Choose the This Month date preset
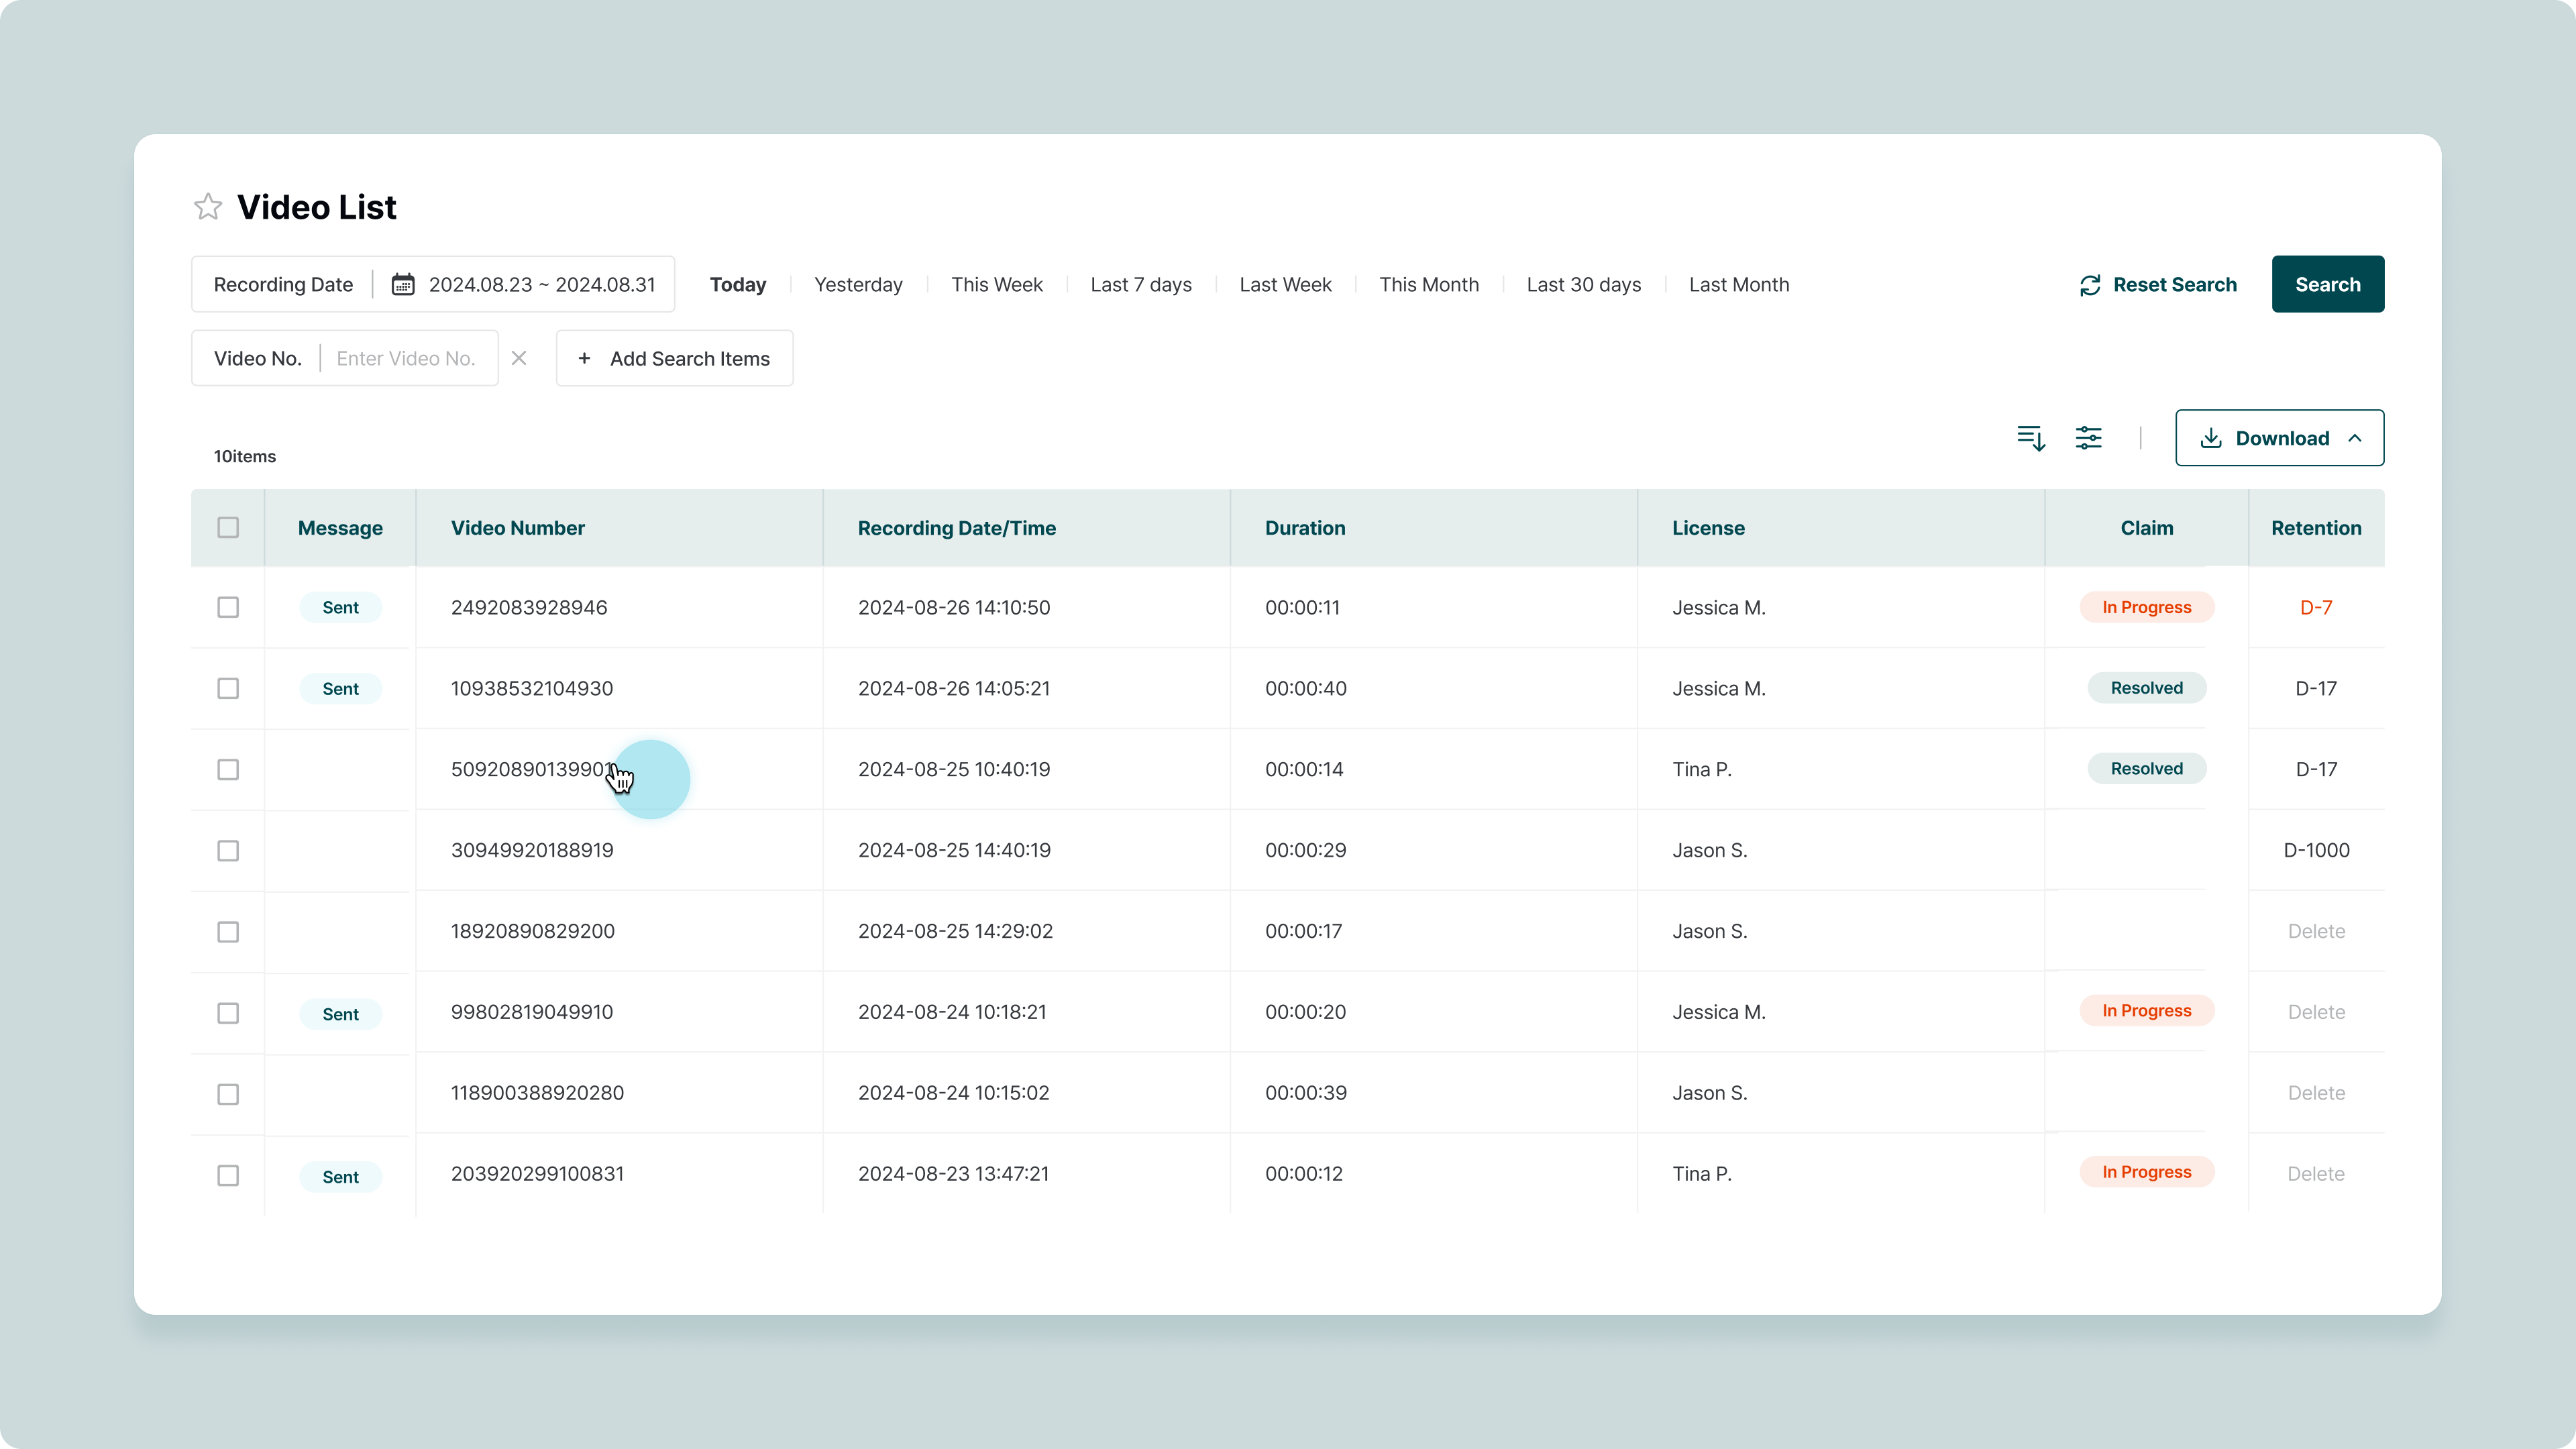The image size is (2576, 1449). click(1428, 285)
